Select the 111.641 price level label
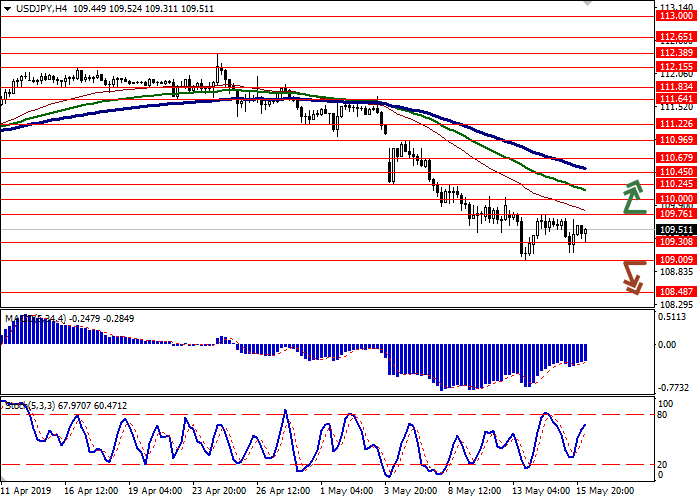The width and height of the screenshot is (700, 500). (x=676, y=99)
